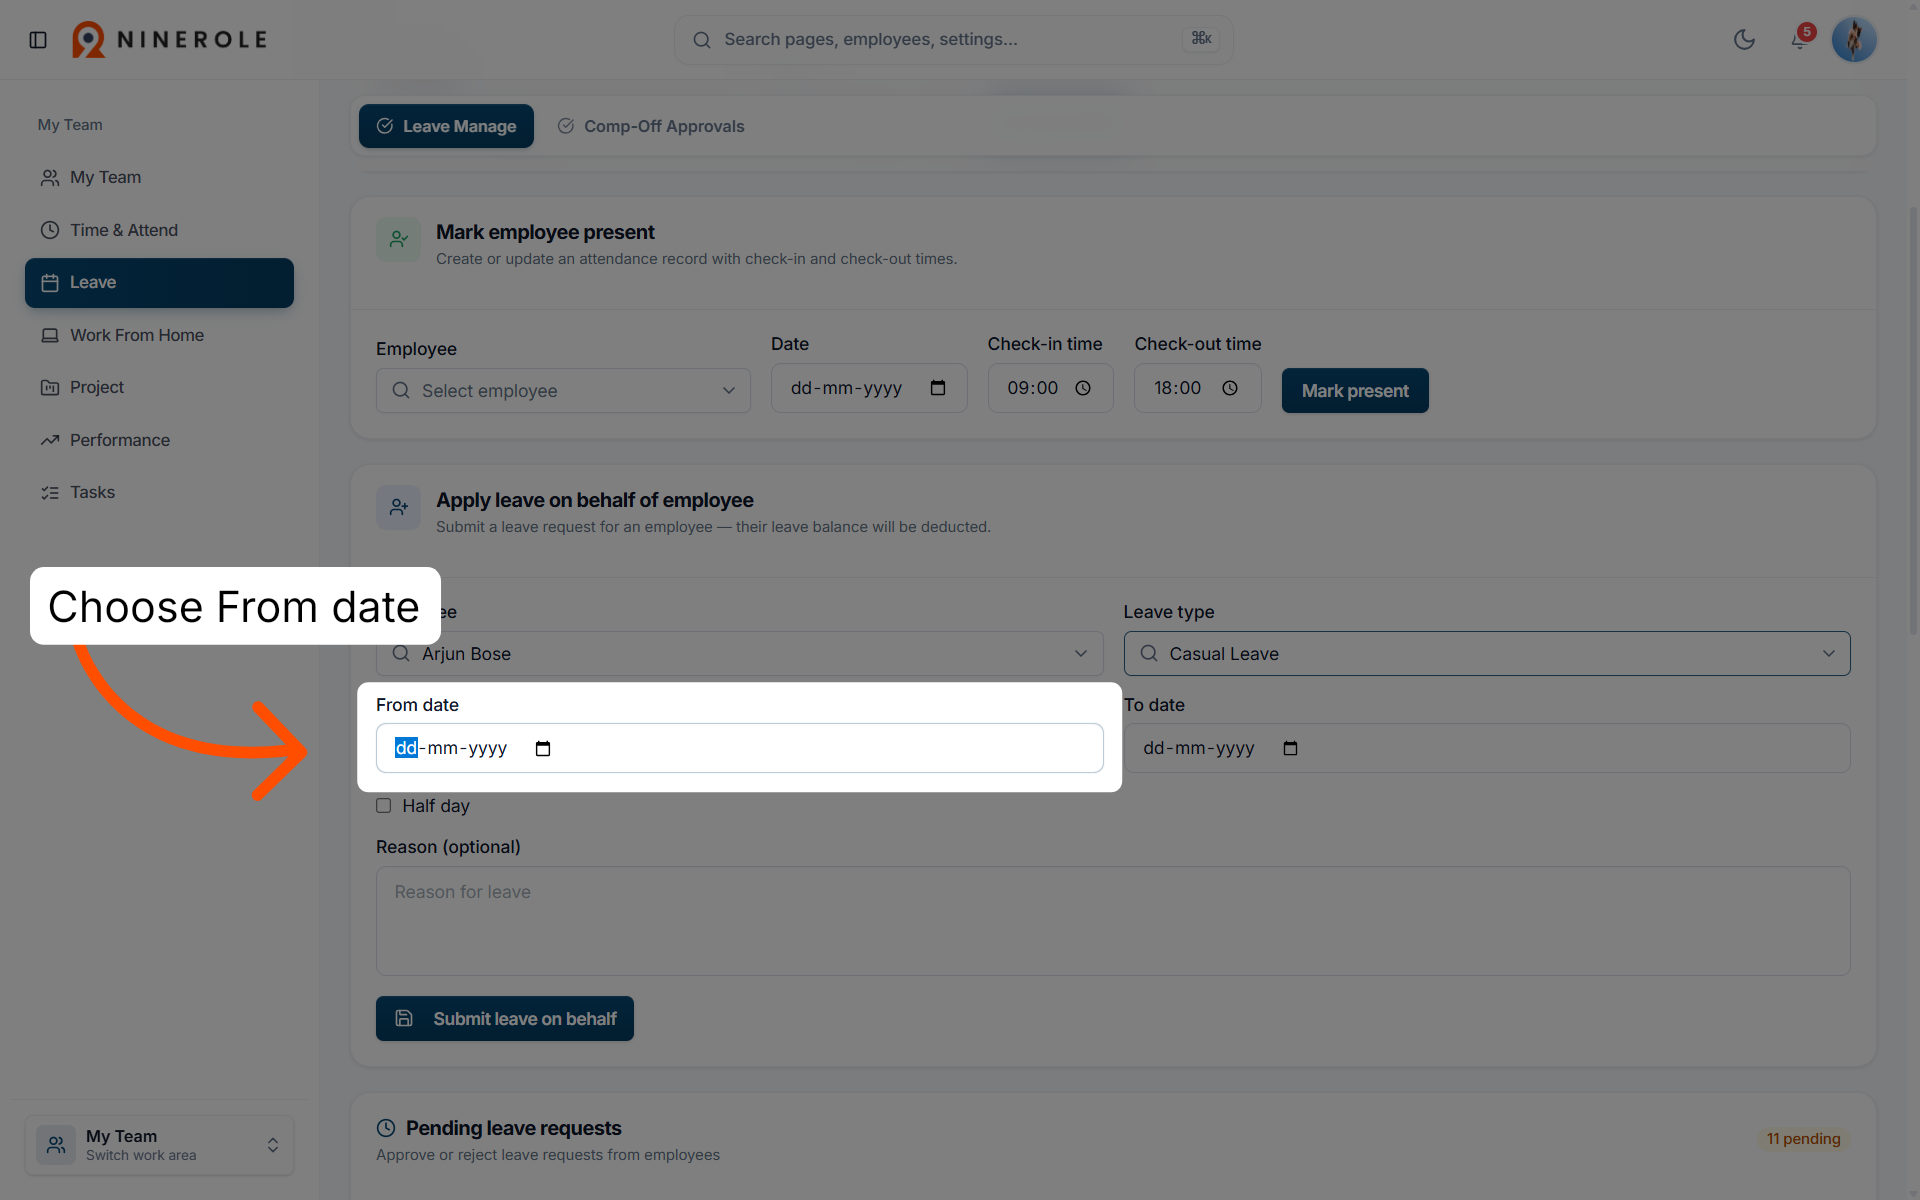Image resolution: width=1920 pixels, height=1200 pixels.
Task: Tick the Half day checkbox
Action: tap(384, 806)
